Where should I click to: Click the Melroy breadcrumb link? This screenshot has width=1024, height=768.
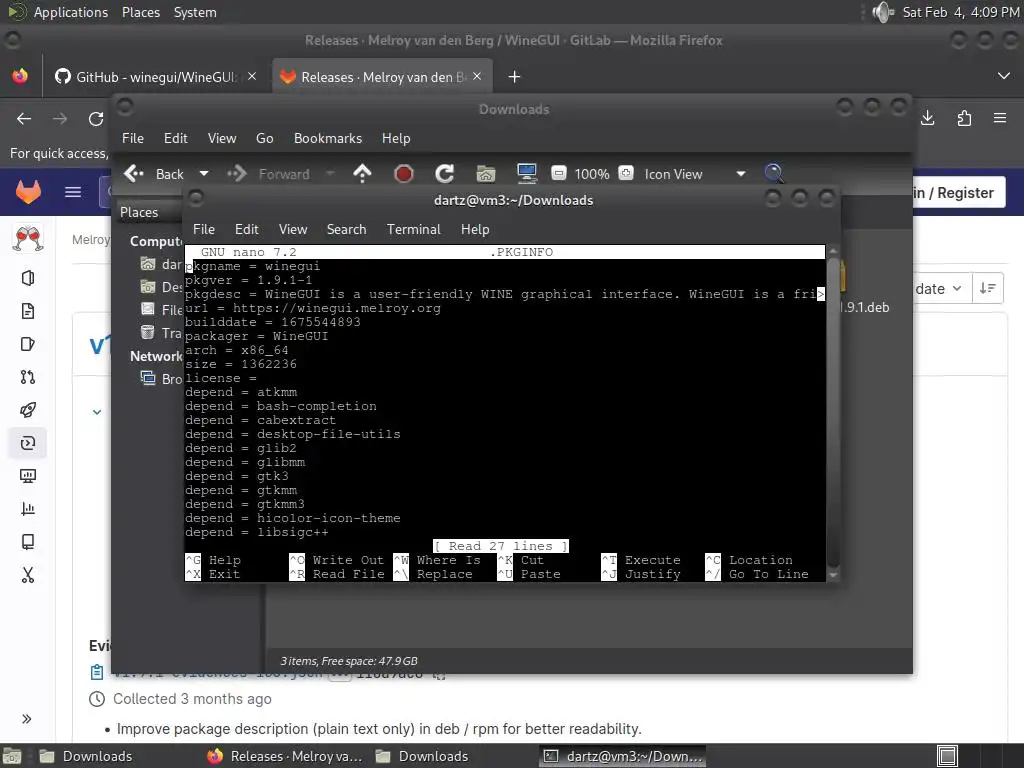coord(91,240)
